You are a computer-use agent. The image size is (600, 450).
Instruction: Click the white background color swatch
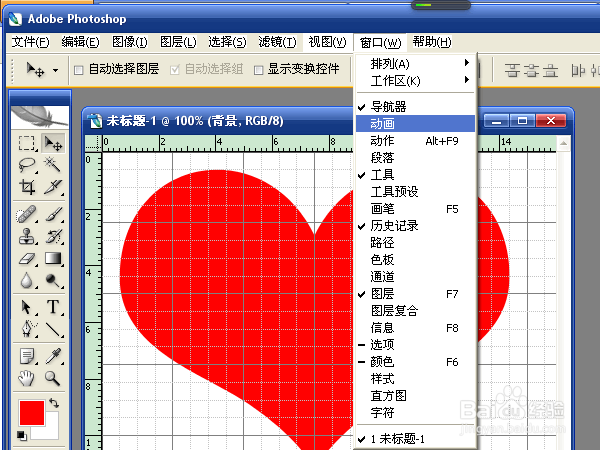tap(49, 430)
